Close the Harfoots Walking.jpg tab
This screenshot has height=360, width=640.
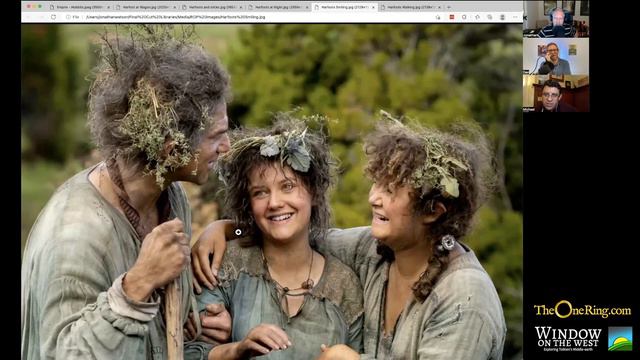point(439,7)
